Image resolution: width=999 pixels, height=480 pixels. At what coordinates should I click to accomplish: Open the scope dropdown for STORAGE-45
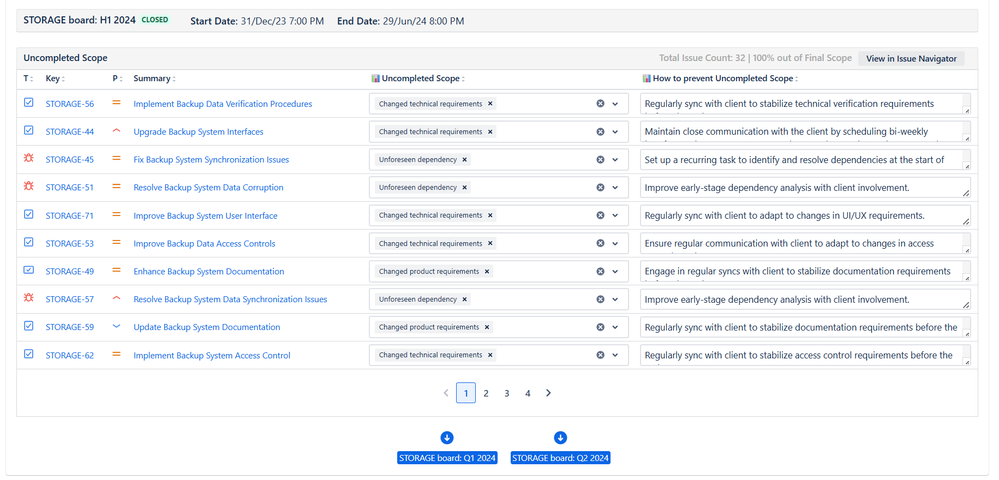click(615, 159)
